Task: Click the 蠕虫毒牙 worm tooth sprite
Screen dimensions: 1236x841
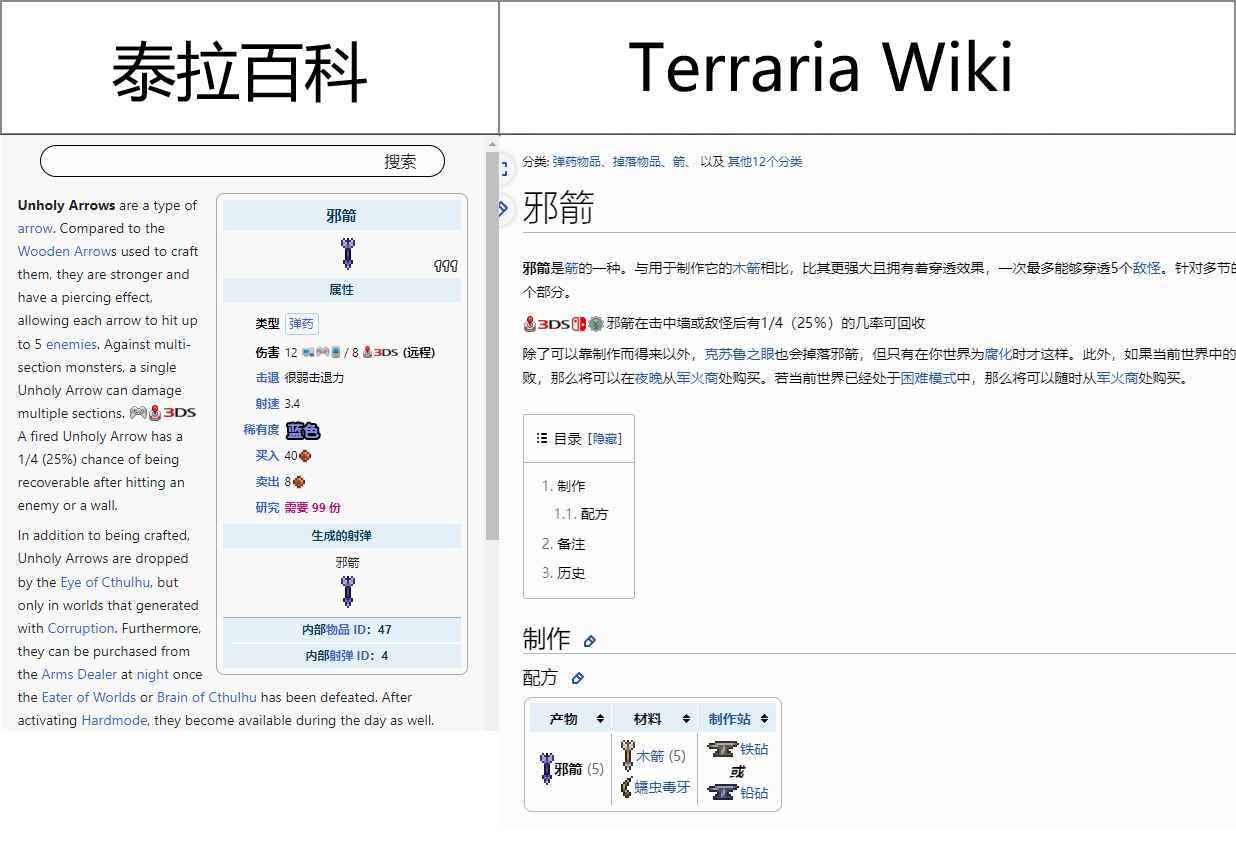Action: pos(627,788)
